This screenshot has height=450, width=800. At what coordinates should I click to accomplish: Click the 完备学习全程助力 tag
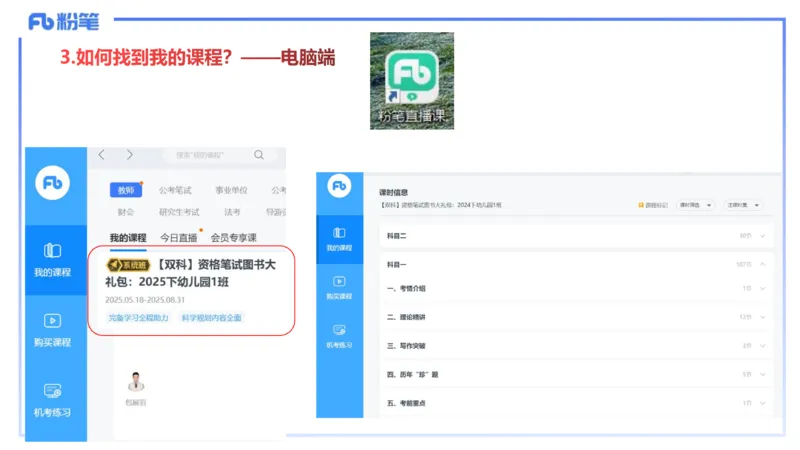138,318
